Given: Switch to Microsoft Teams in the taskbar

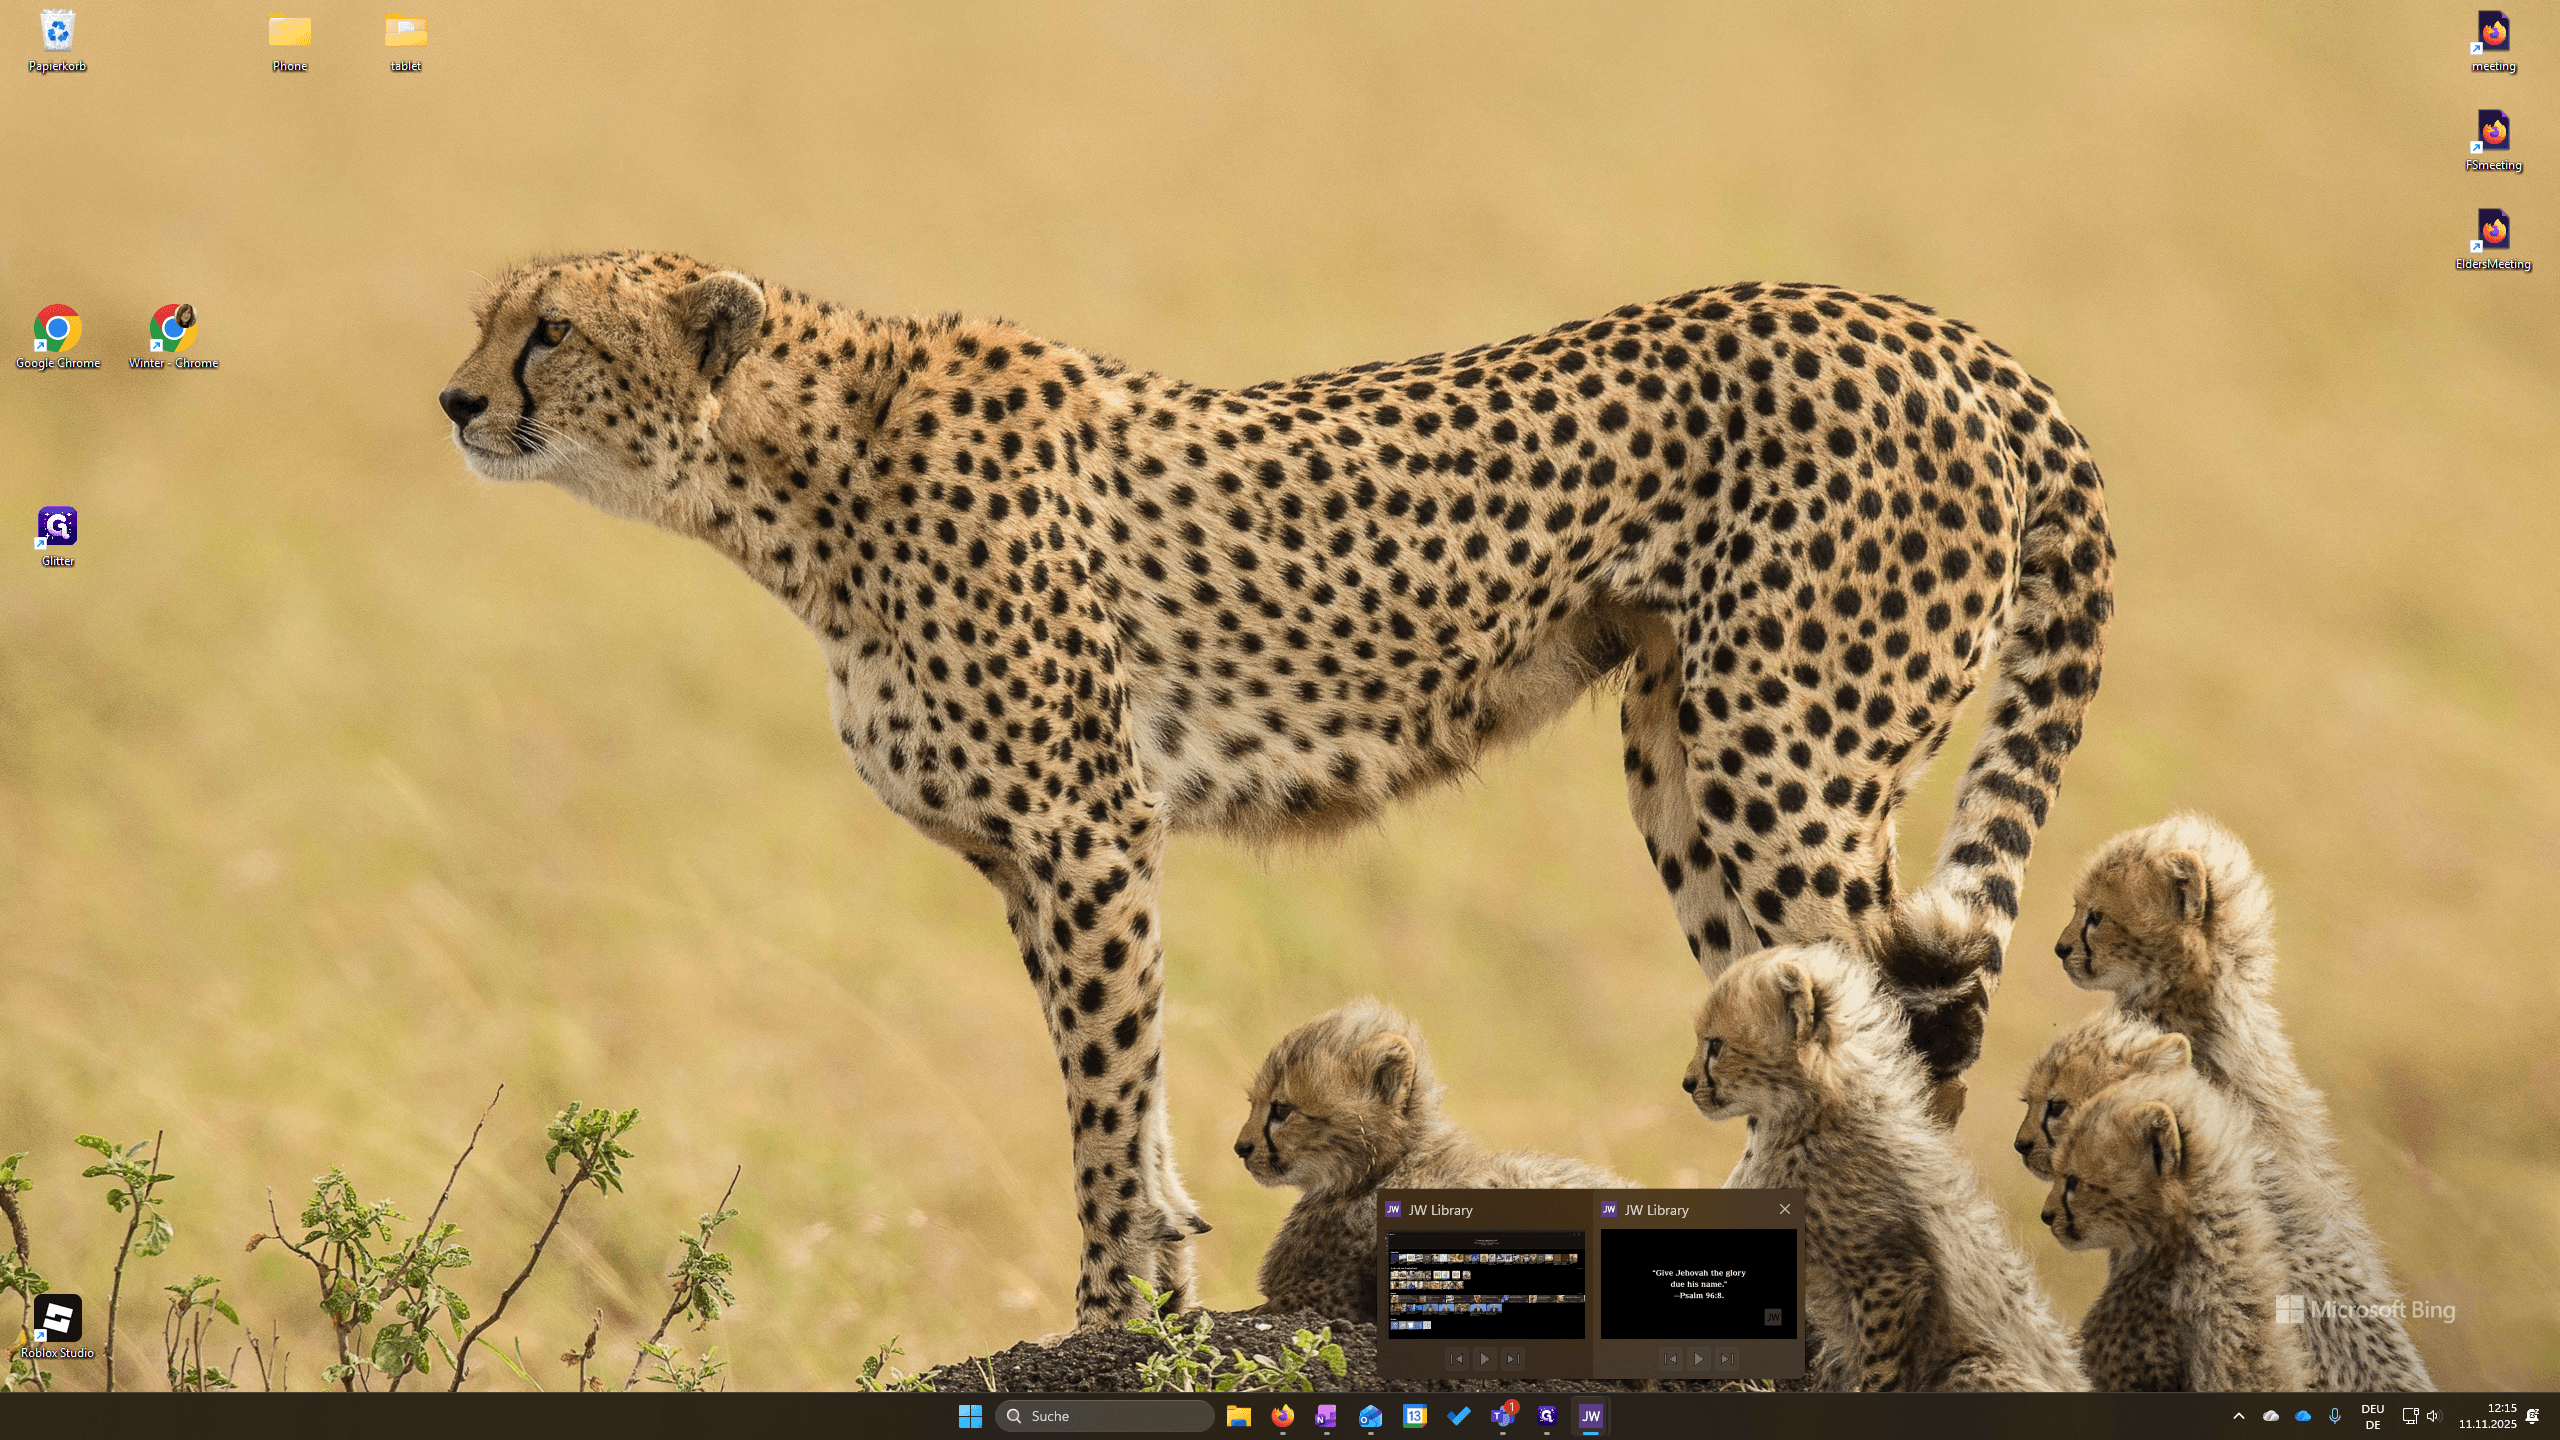Looking at the screenshot, I should click(x=1503, y=1416).
